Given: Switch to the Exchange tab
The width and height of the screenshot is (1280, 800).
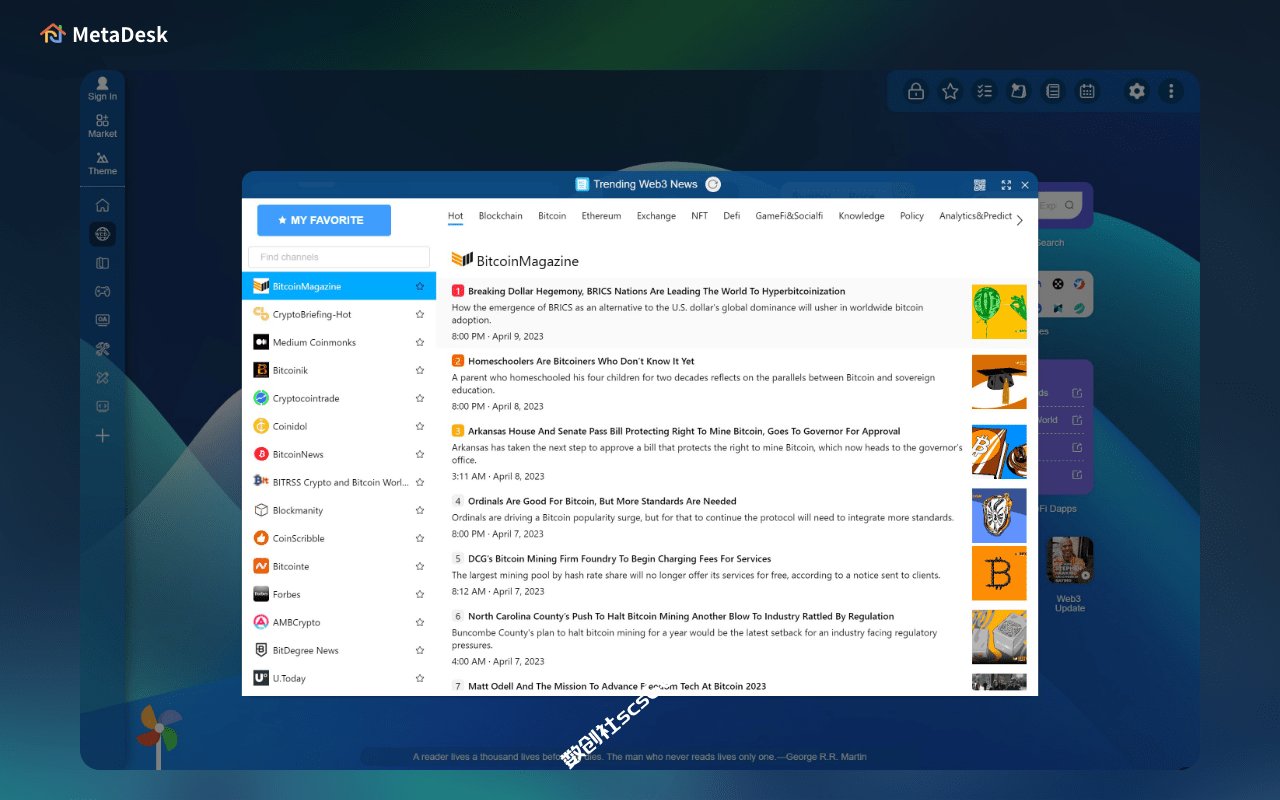Looking at the screenshot, I should 656,216.
